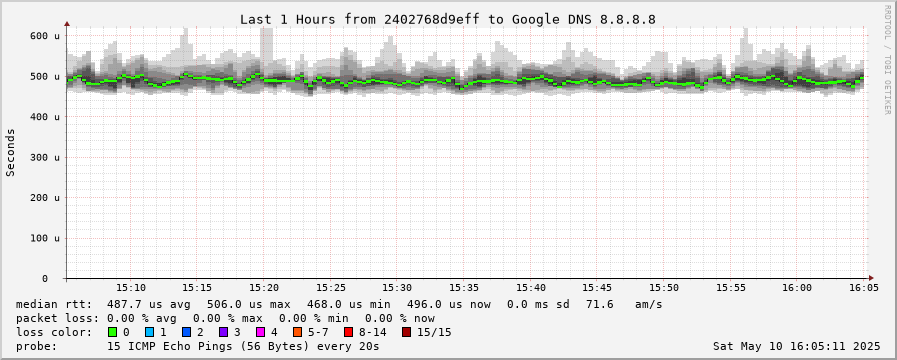Click the dark red 15/15 loss swatch
897x360 pixels.
[x=406, y=332]
